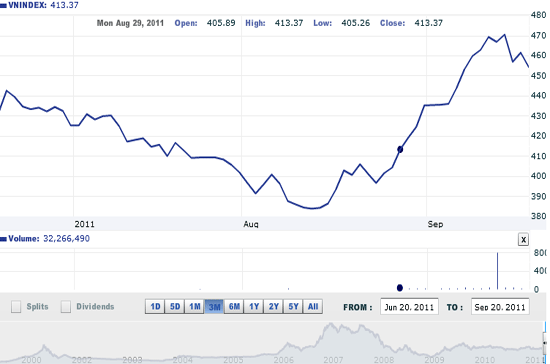The image size is (550, 364).
Task: Click the range handle at the overview chart's right edge
Action: click(x=545, y=342)
